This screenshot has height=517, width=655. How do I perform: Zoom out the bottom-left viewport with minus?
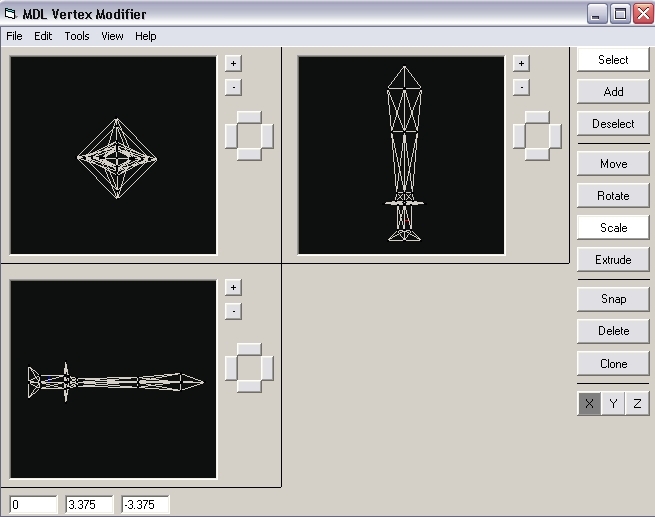click(x=233, y=311)
